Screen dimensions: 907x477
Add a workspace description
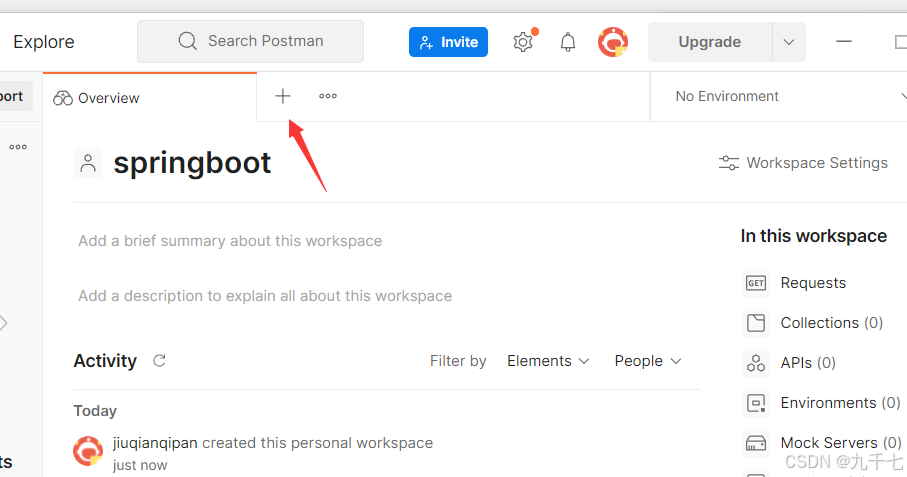(x=265, y=295)
